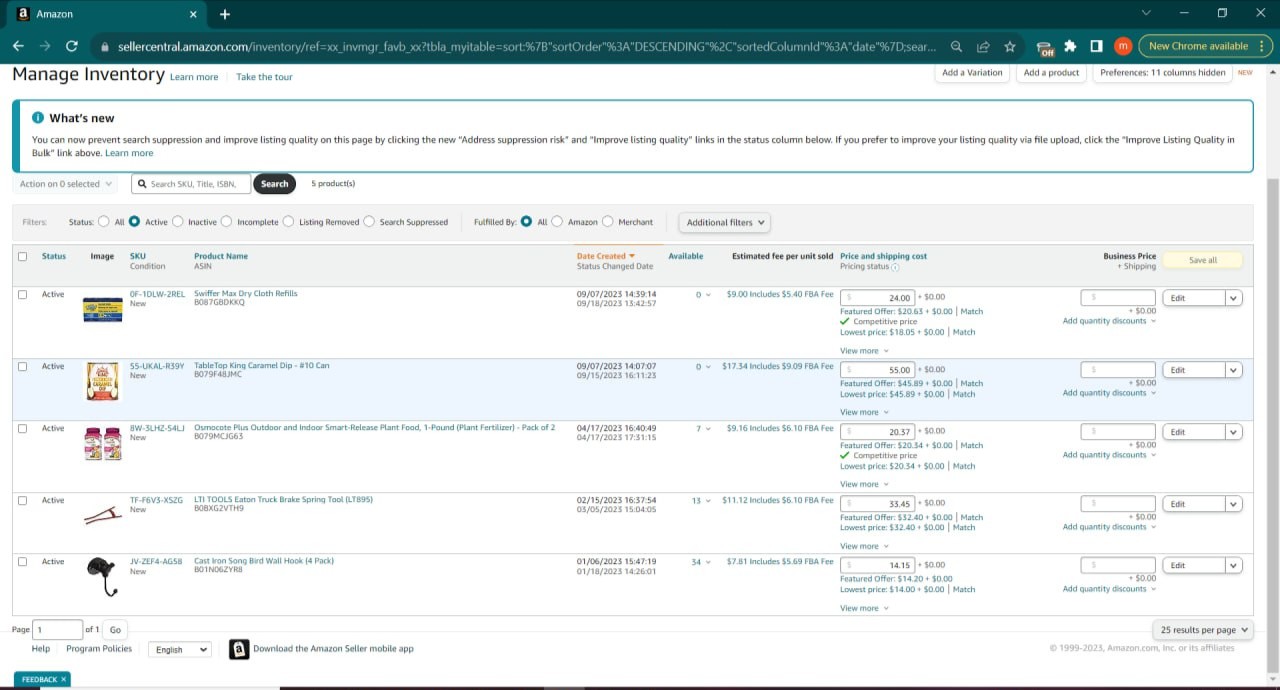Click the tab search chevron in title bar
Viewport: 1280px width, 690px height.
(x=1146, y=13)
